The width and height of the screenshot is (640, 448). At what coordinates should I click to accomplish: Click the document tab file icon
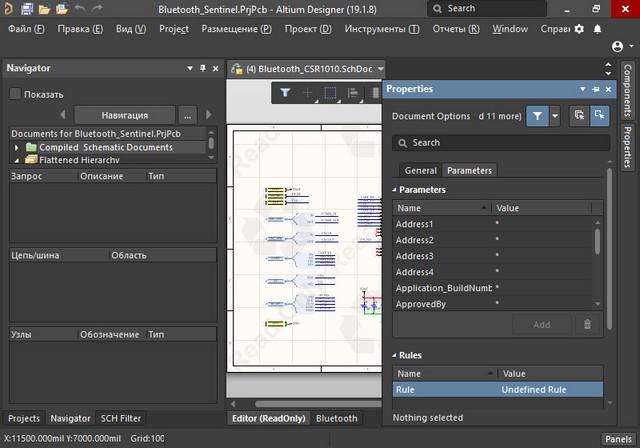(x=237, y=69)
